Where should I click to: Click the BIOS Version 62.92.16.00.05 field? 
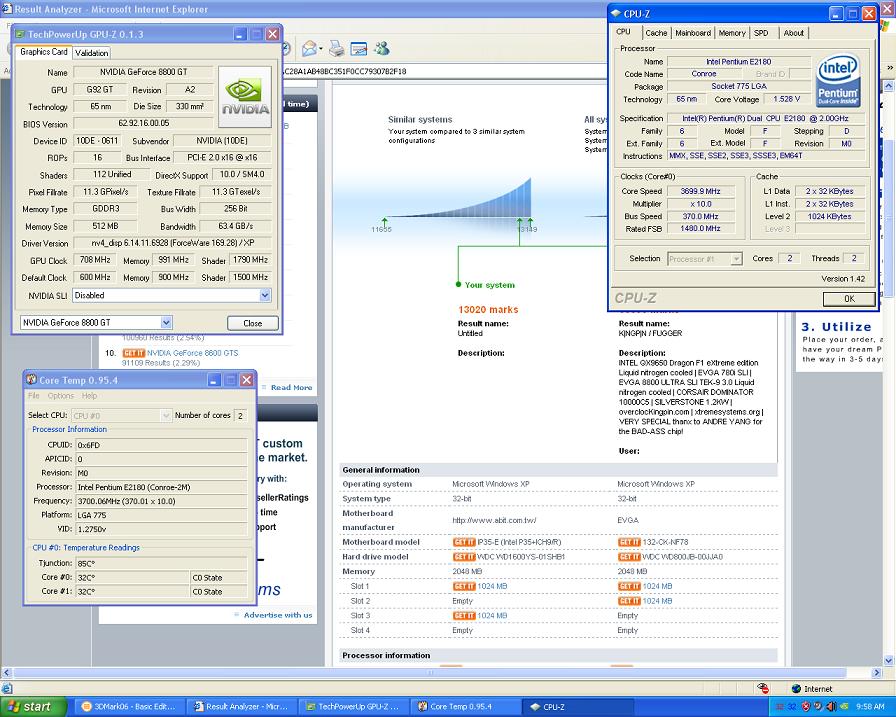pos(143,123)
